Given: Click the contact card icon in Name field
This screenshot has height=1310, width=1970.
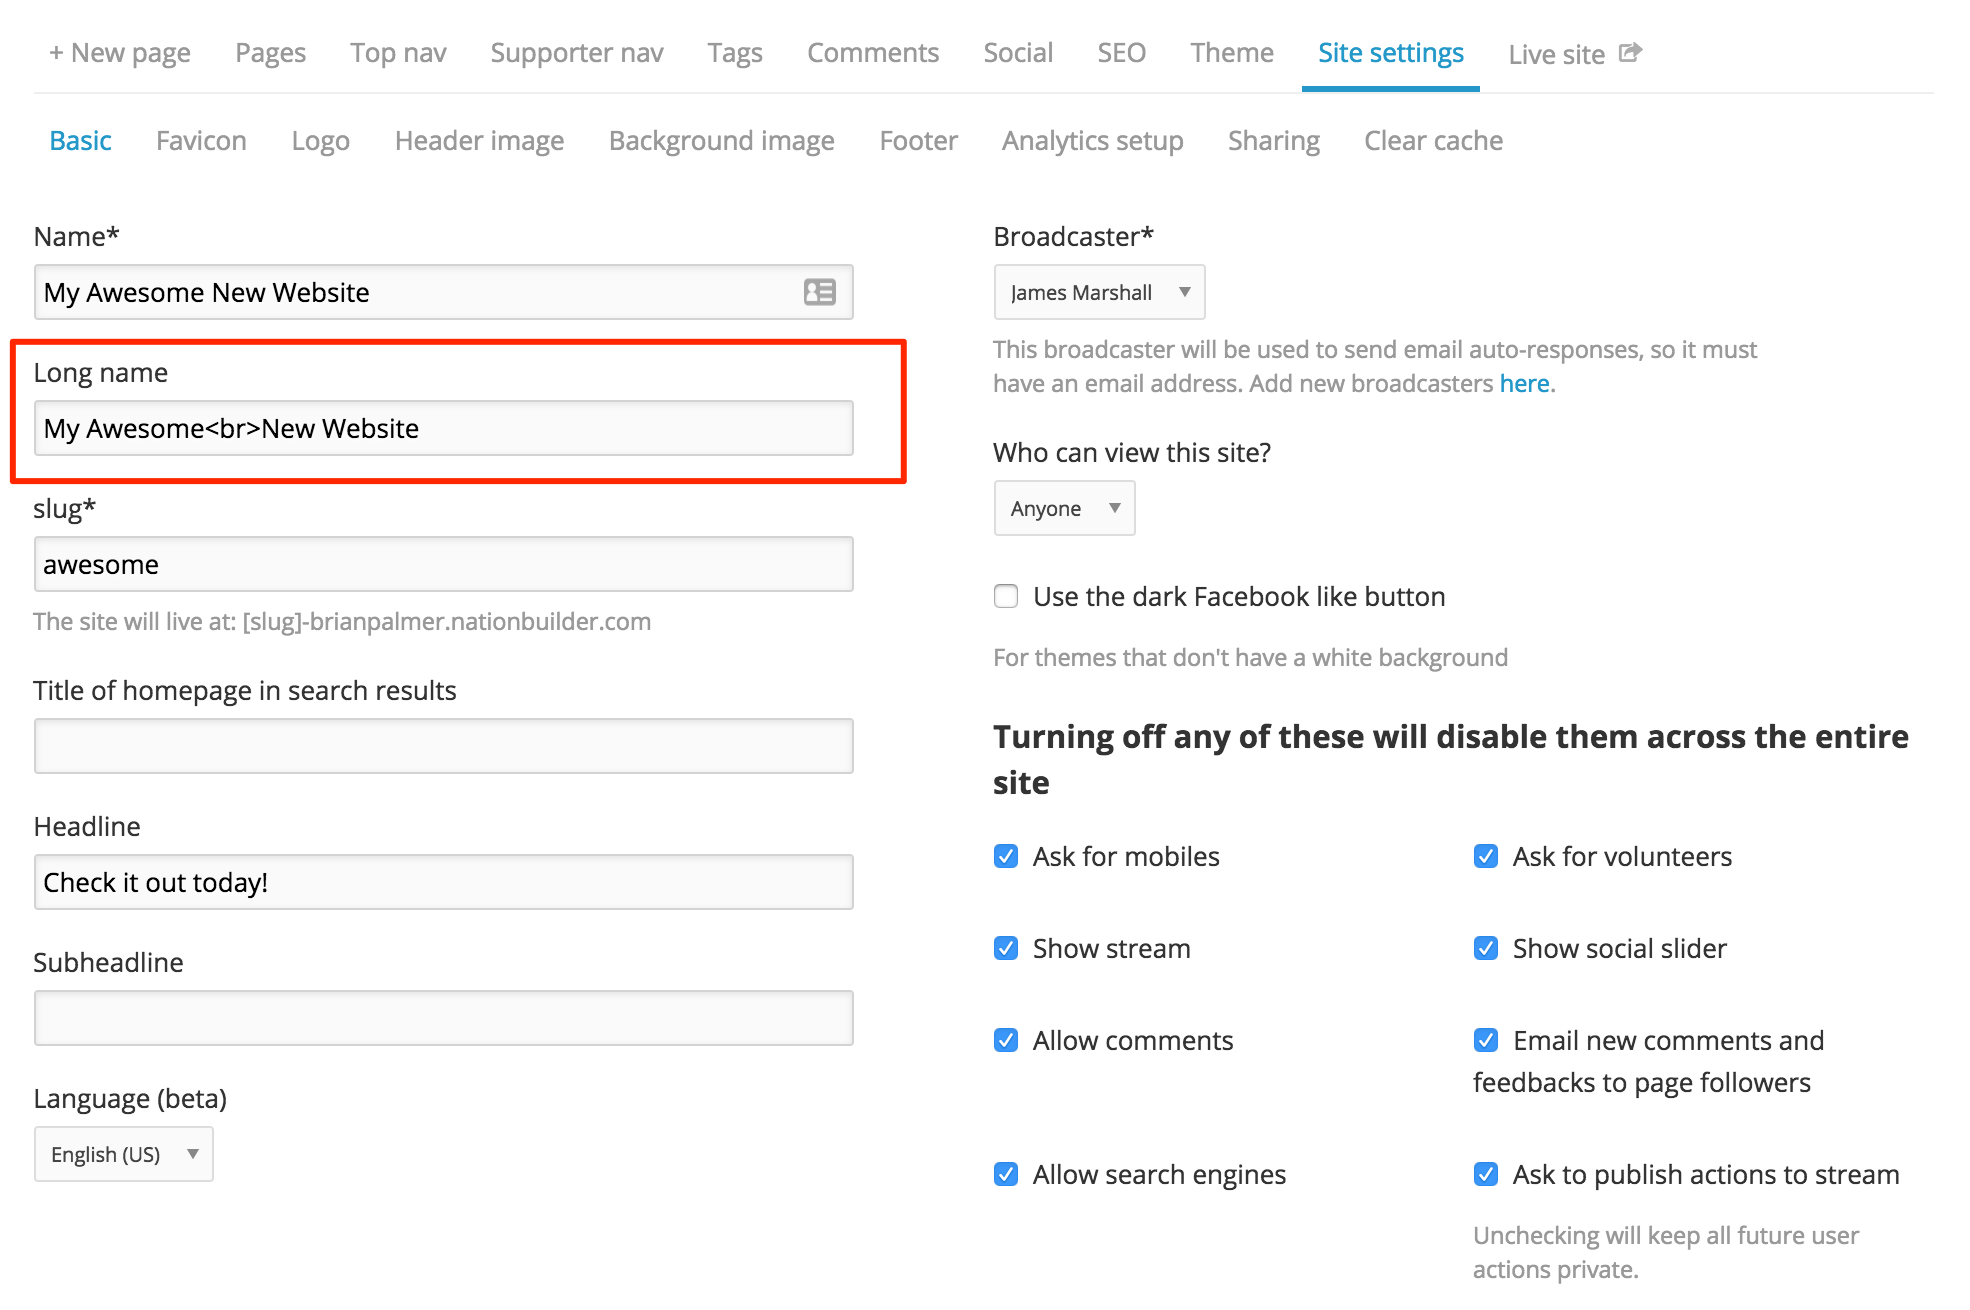Looking at the screenshot, I should click(819, 292).
